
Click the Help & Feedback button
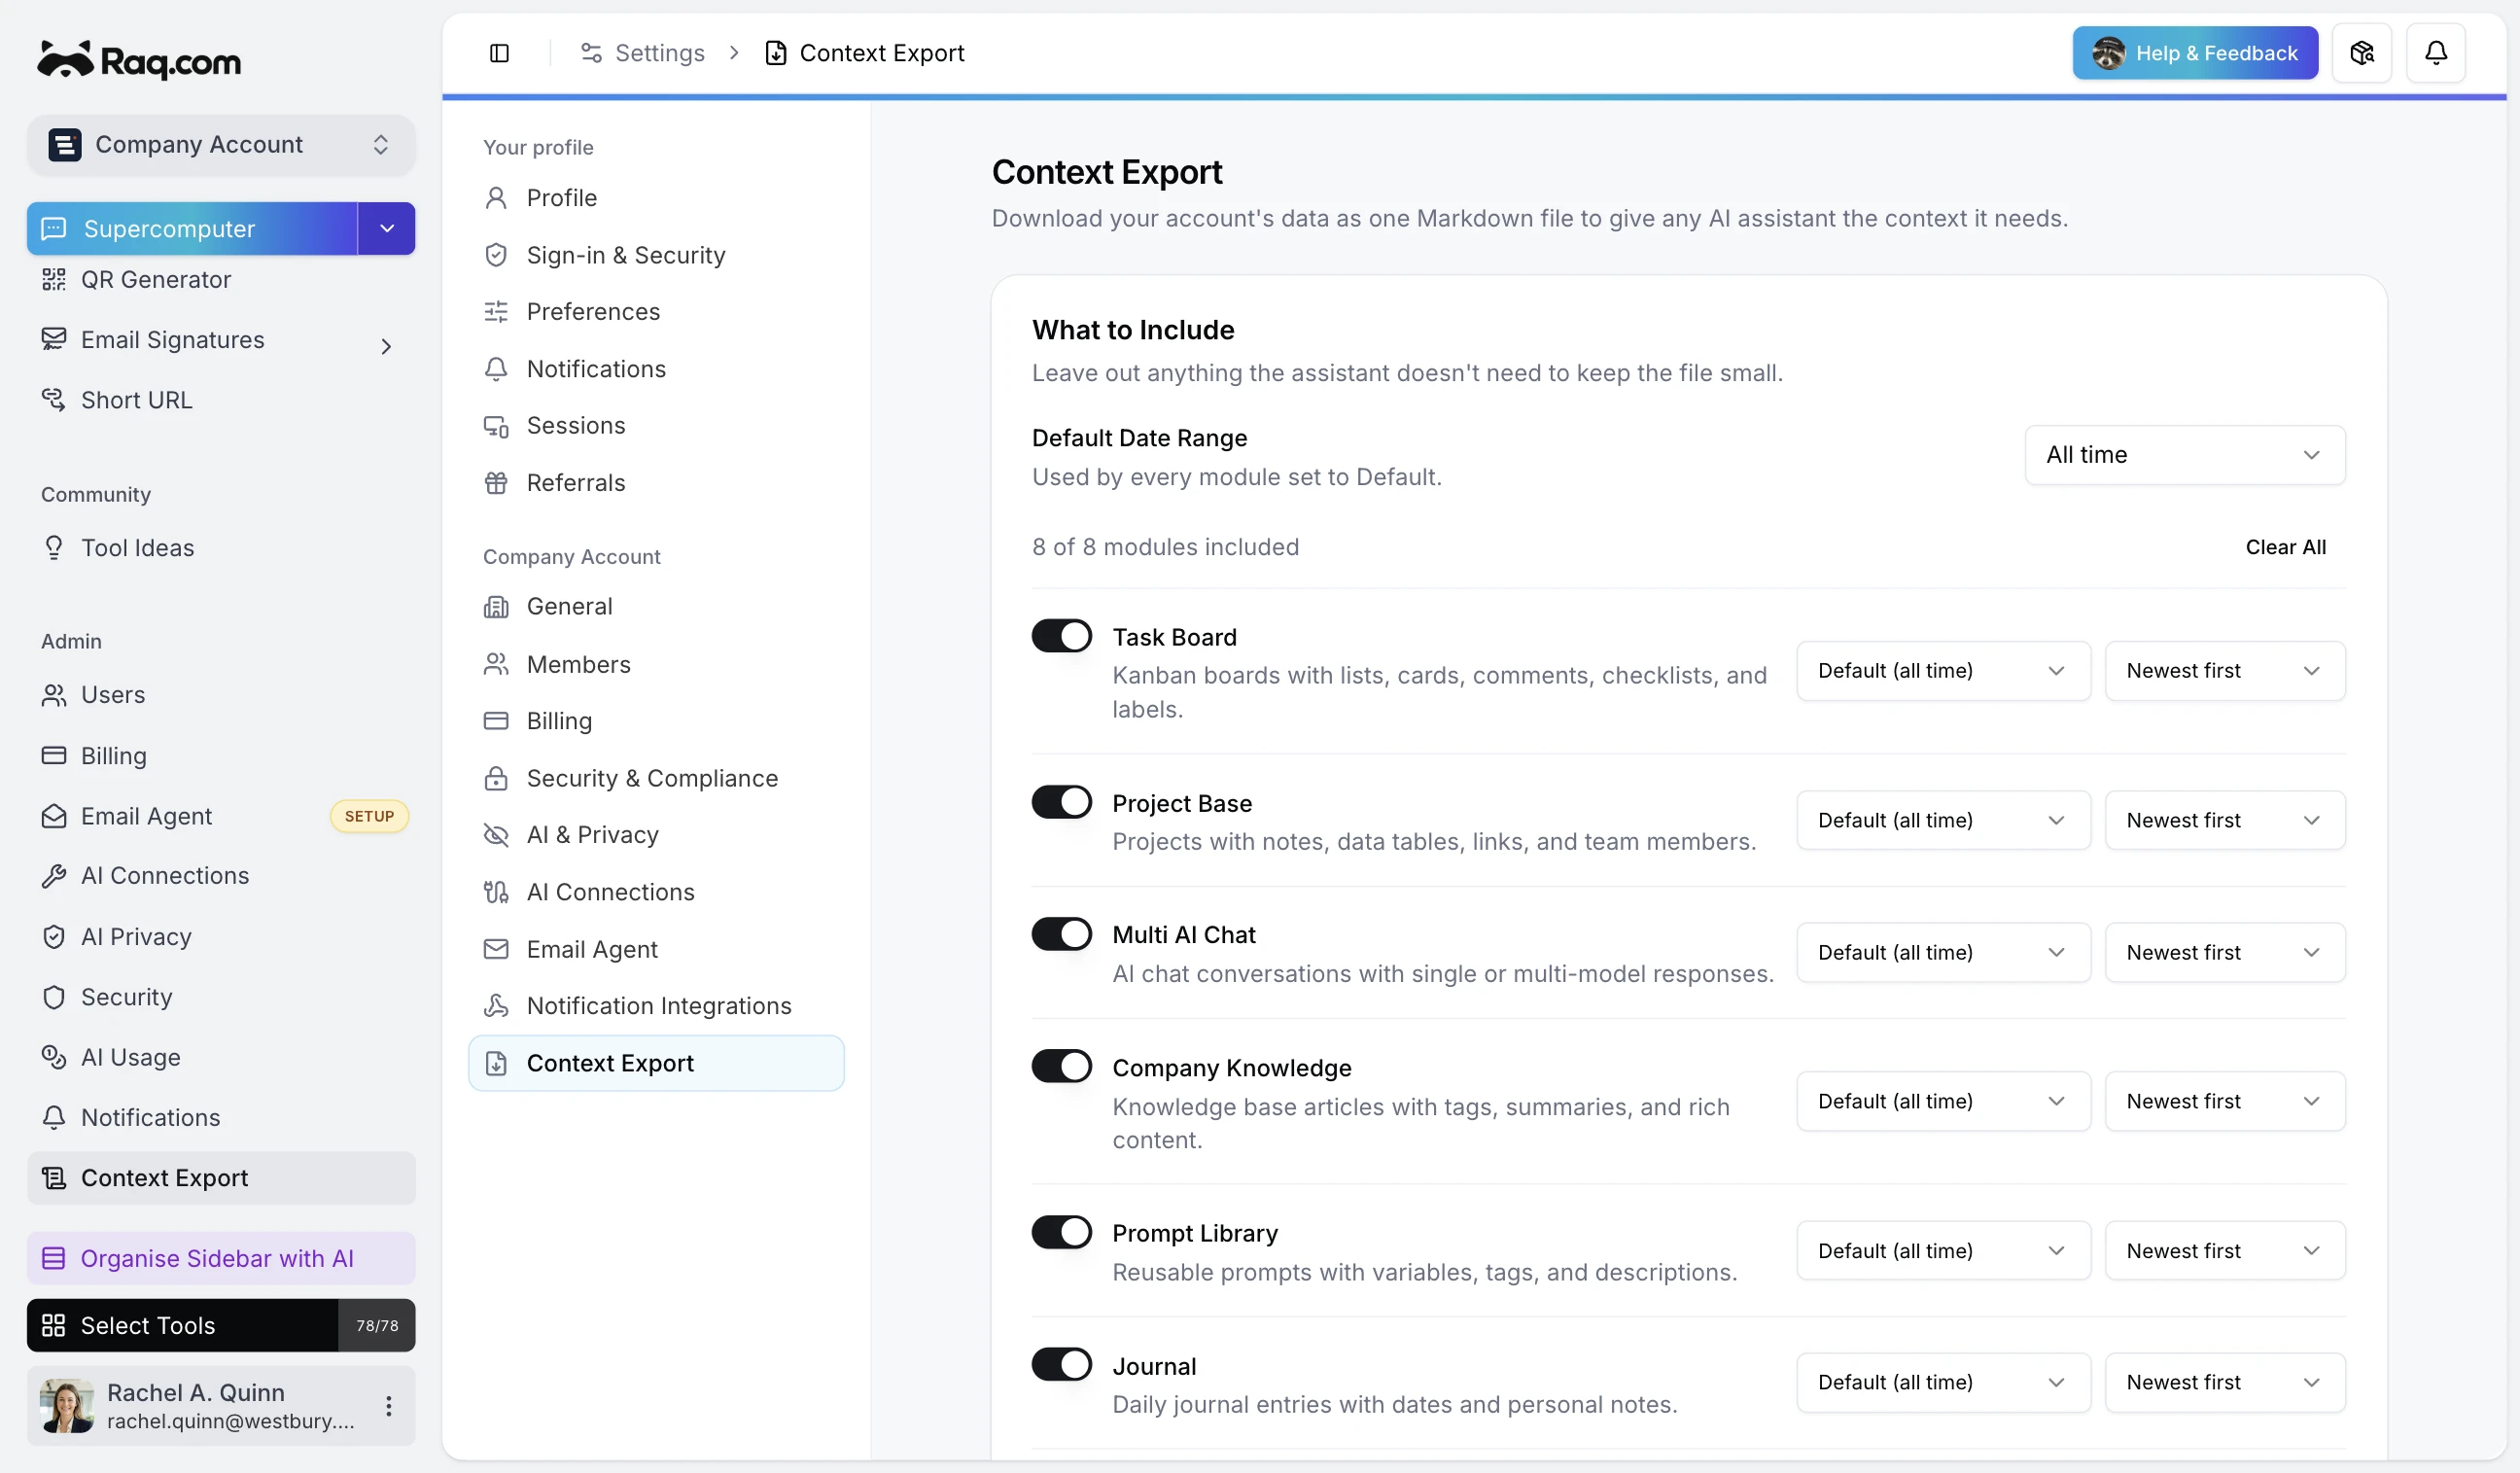[2195, 53]
